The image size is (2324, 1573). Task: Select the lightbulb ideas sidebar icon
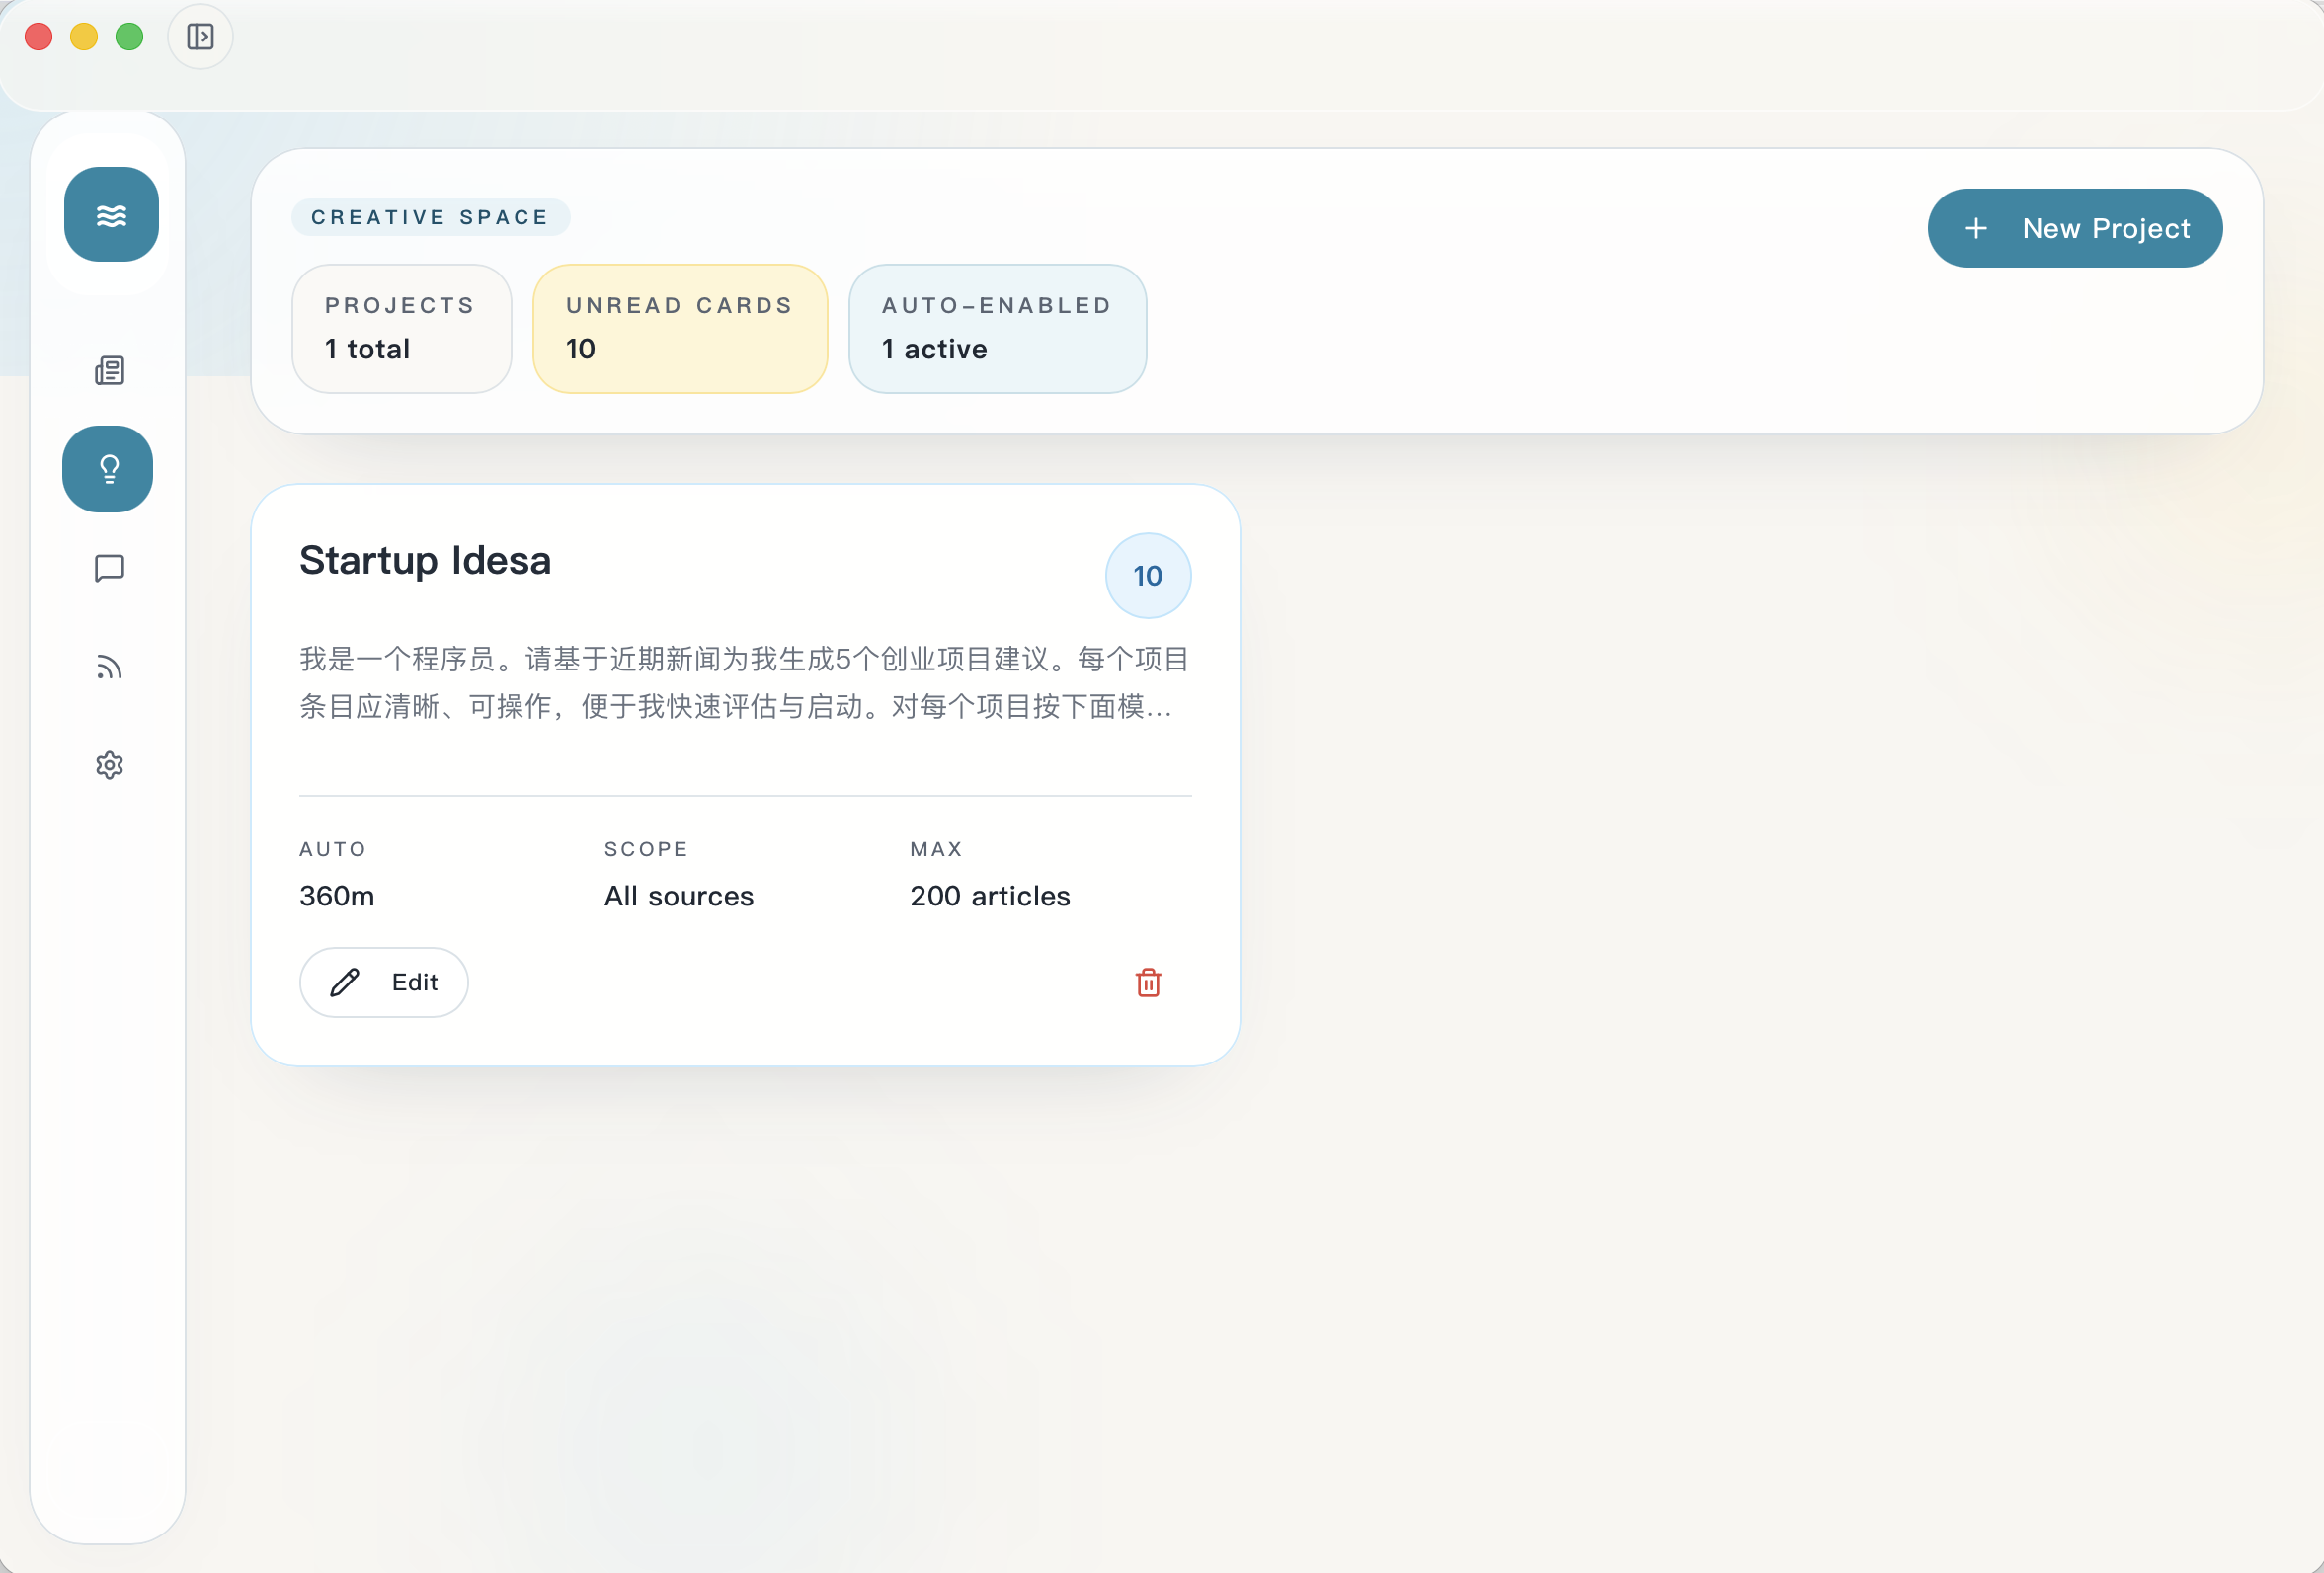point(108,469)
